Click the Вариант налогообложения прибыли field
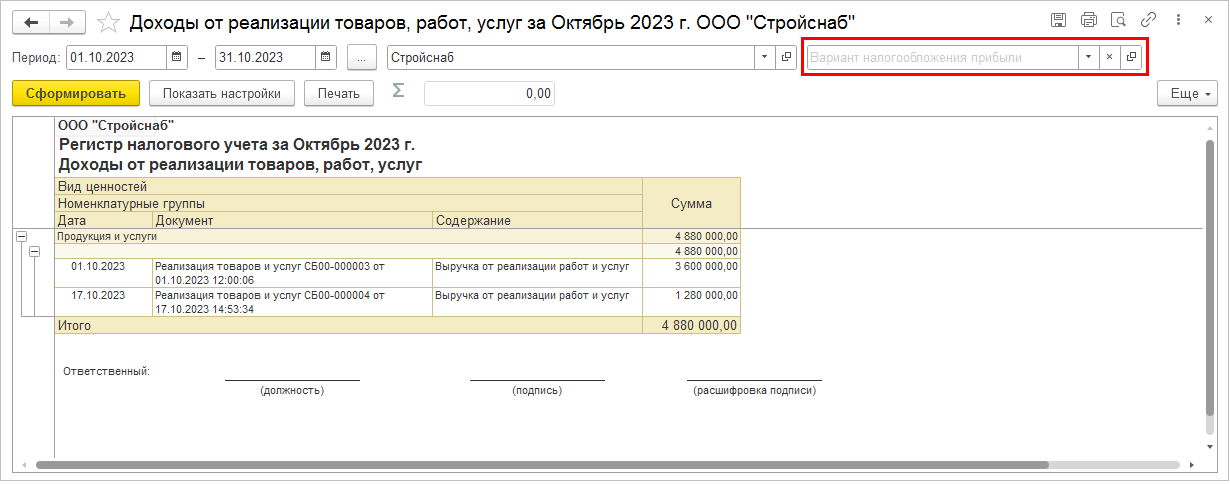 [940, 58]
